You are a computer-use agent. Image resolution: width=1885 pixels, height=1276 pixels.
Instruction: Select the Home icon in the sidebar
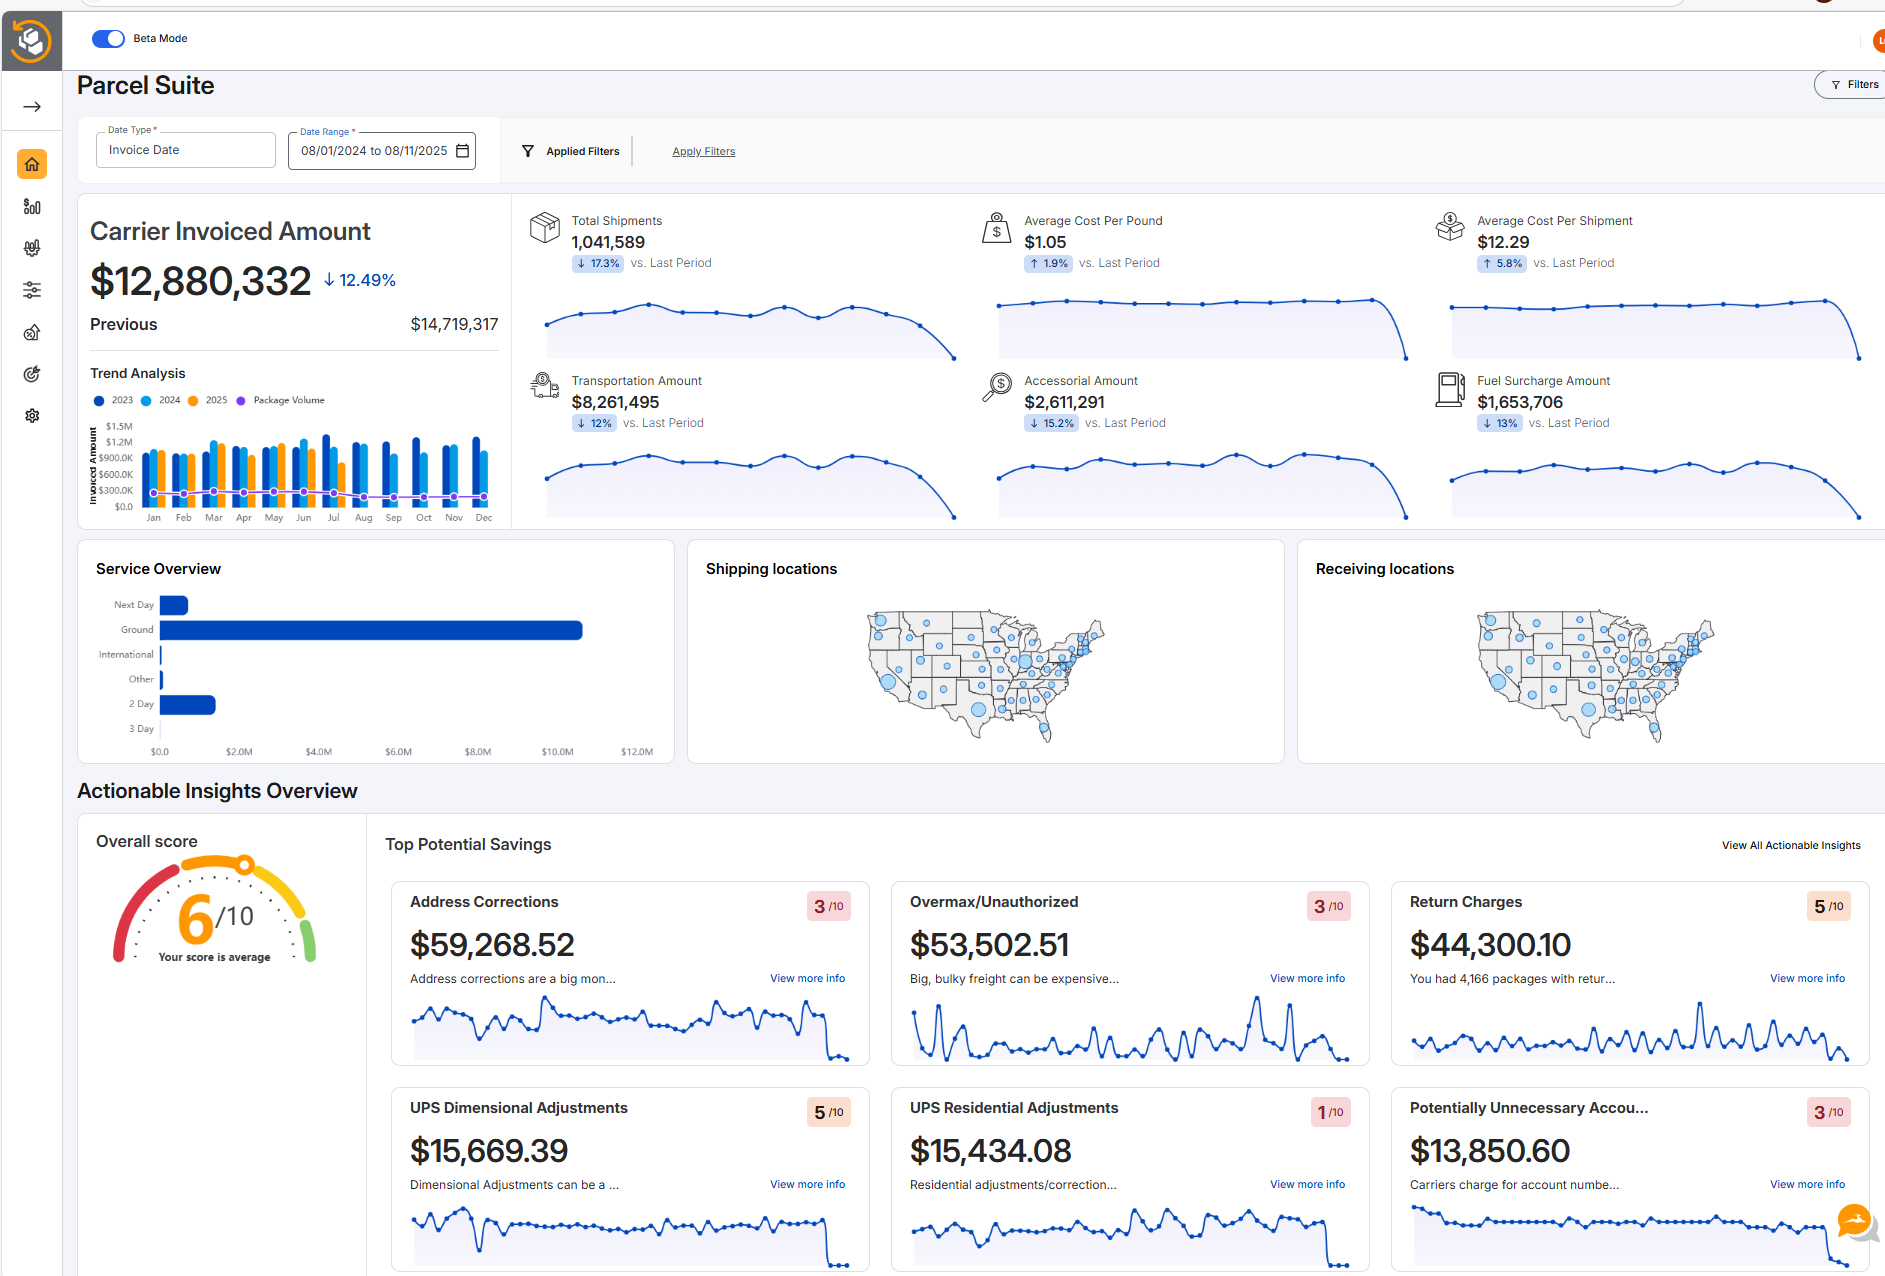32,164
